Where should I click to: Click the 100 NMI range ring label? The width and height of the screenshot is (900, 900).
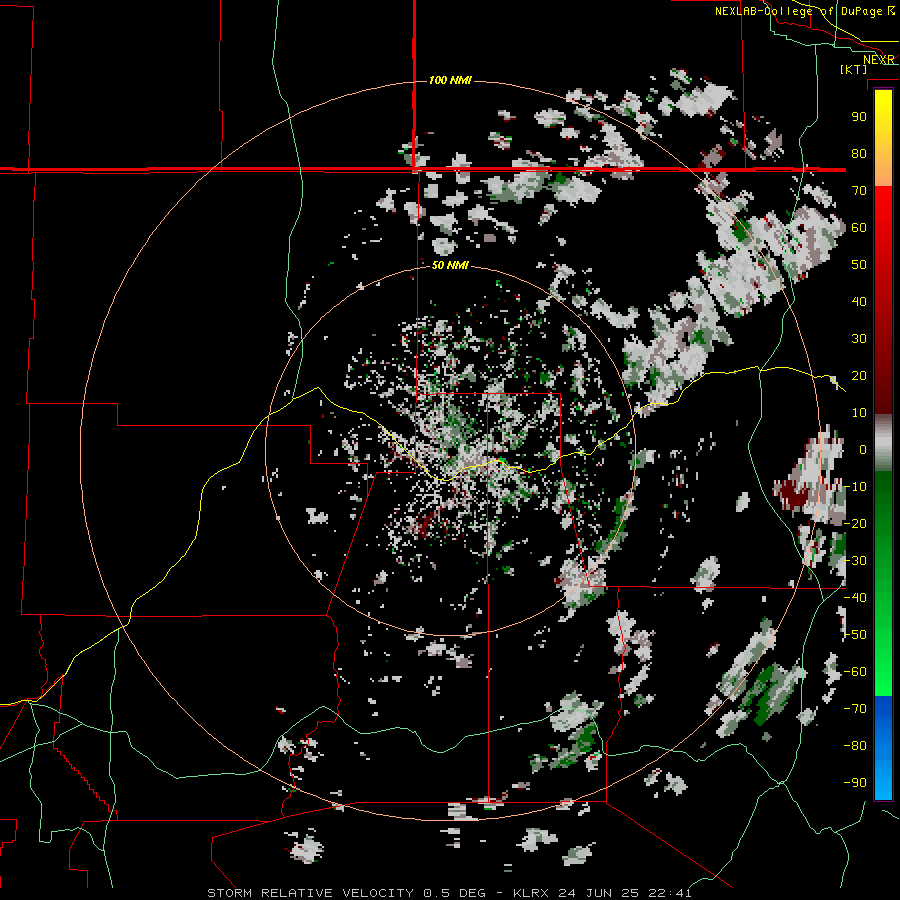(x=450, y=80)
